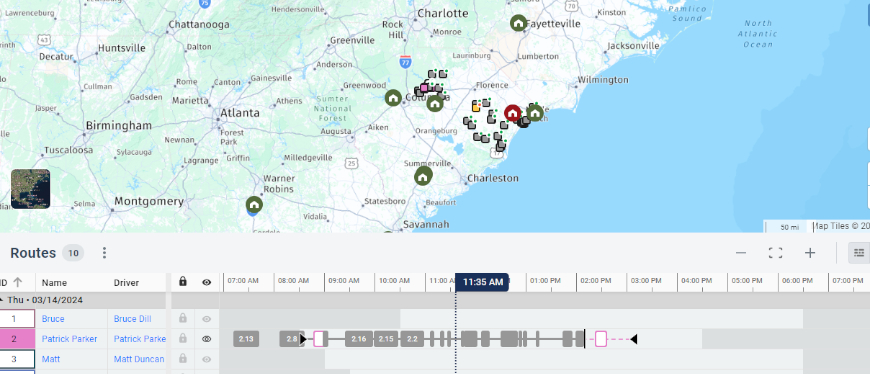Click the 09:00 AM time label
This screenshot has height=374, width=870.
[343, 281]
